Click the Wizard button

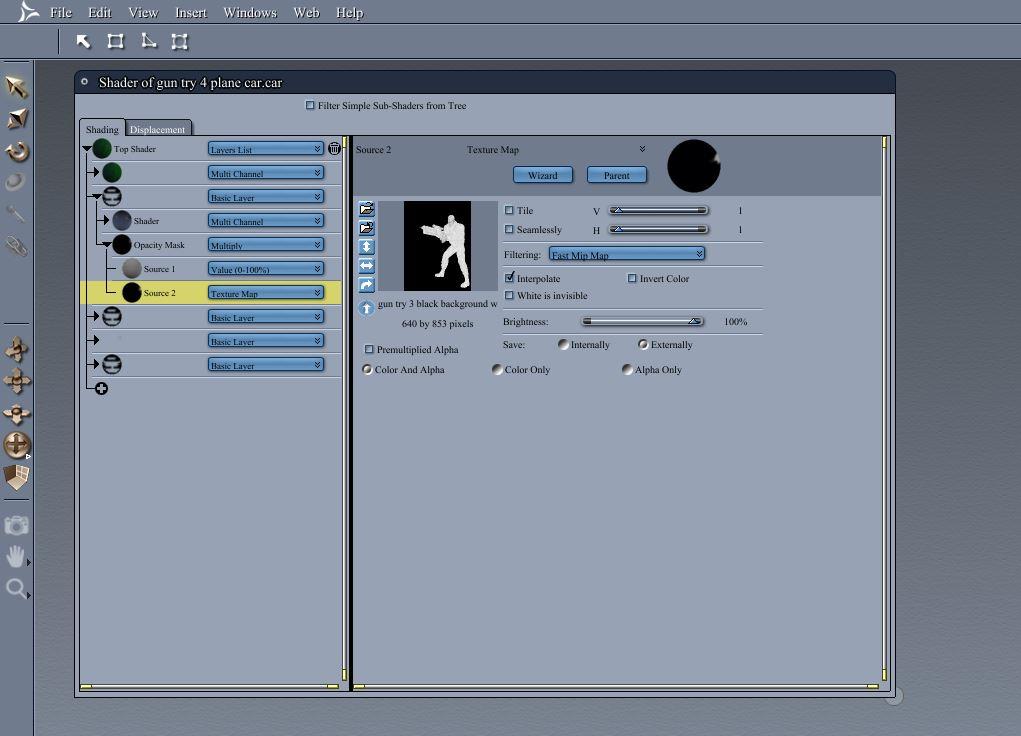543,175
